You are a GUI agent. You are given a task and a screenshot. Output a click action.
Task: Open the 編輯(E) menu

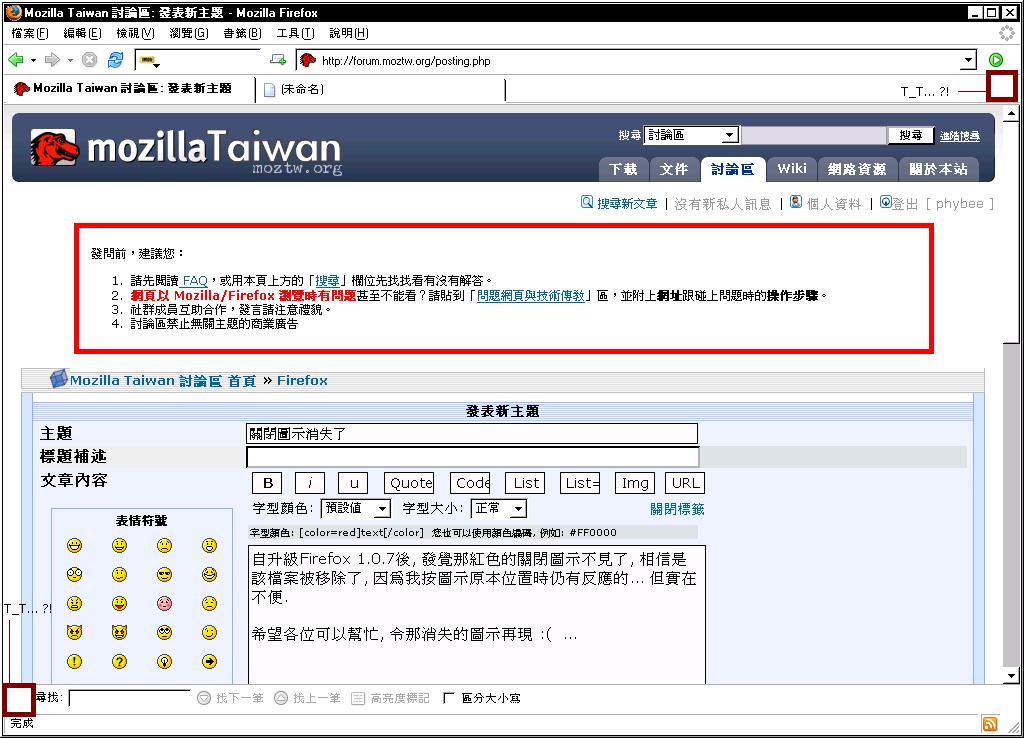click(x=82, y=33)
